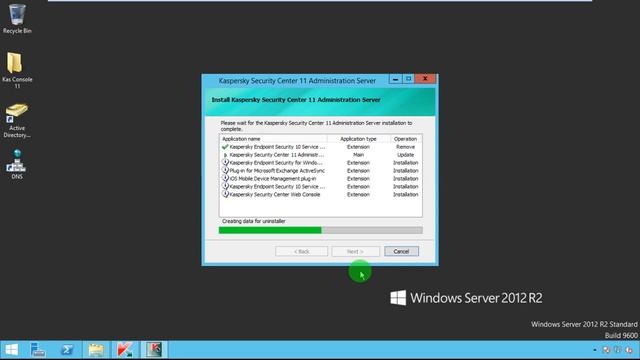Click the Remove operation cell

click(405, 147)
